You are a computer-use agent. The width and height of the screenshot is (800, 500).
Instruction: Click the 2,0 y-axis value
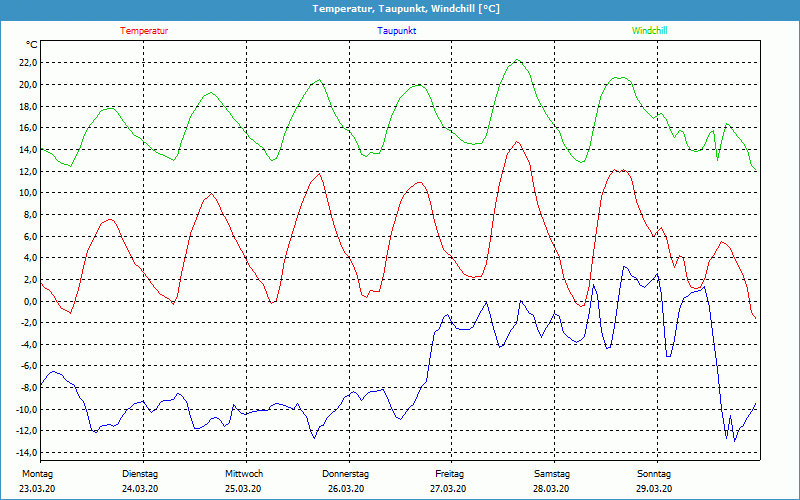click(30, 279)
